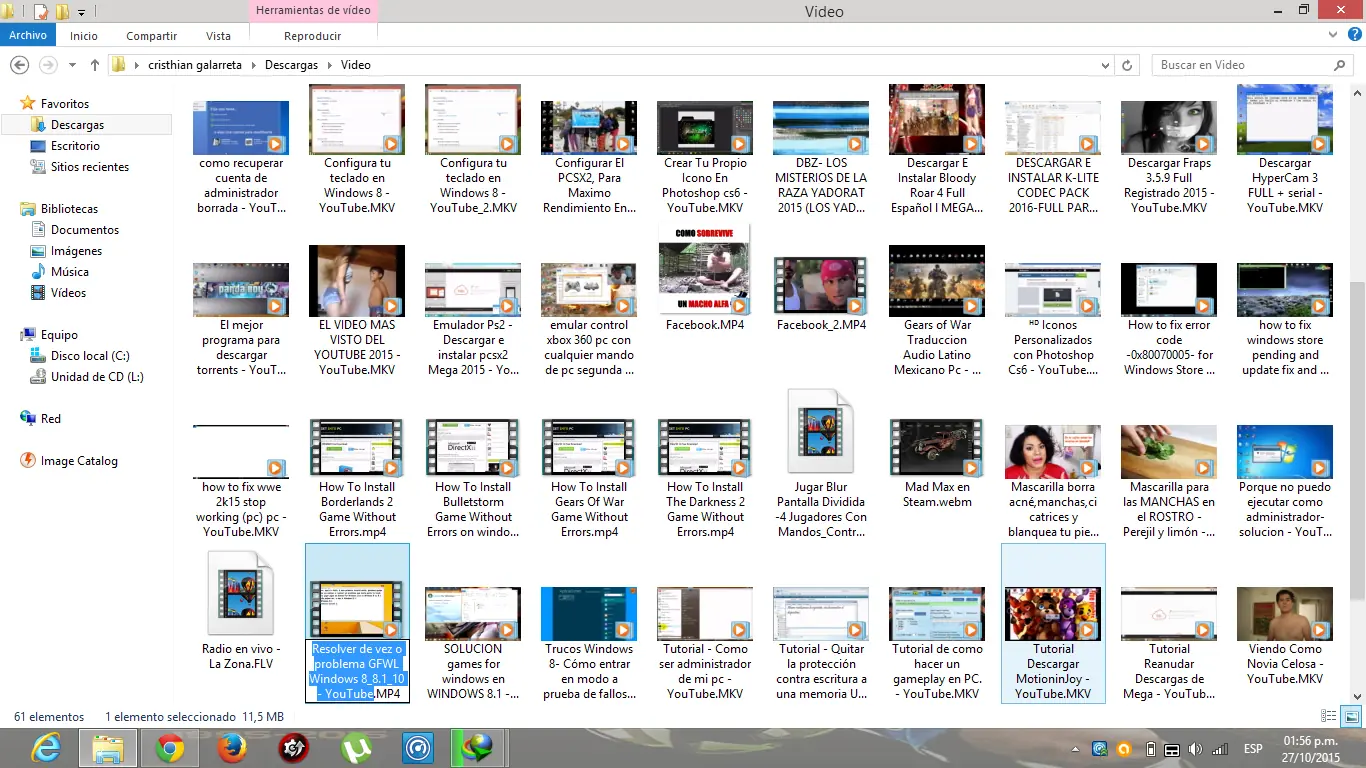The width and height of the screenshot is (1366, 768).
Task: Select Descargas in Favoritos sidebar
Action: (77, 125)
